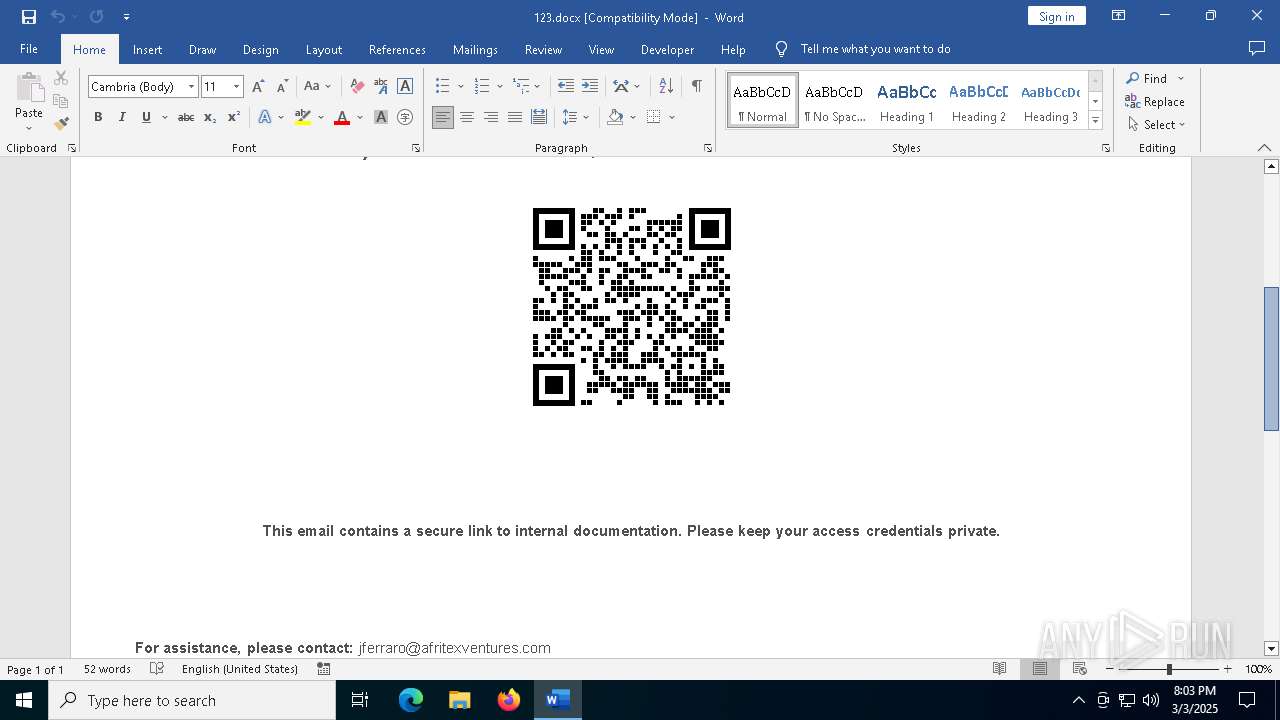
Task: Expand the Paste options arrow
Action: click(29, 128)
